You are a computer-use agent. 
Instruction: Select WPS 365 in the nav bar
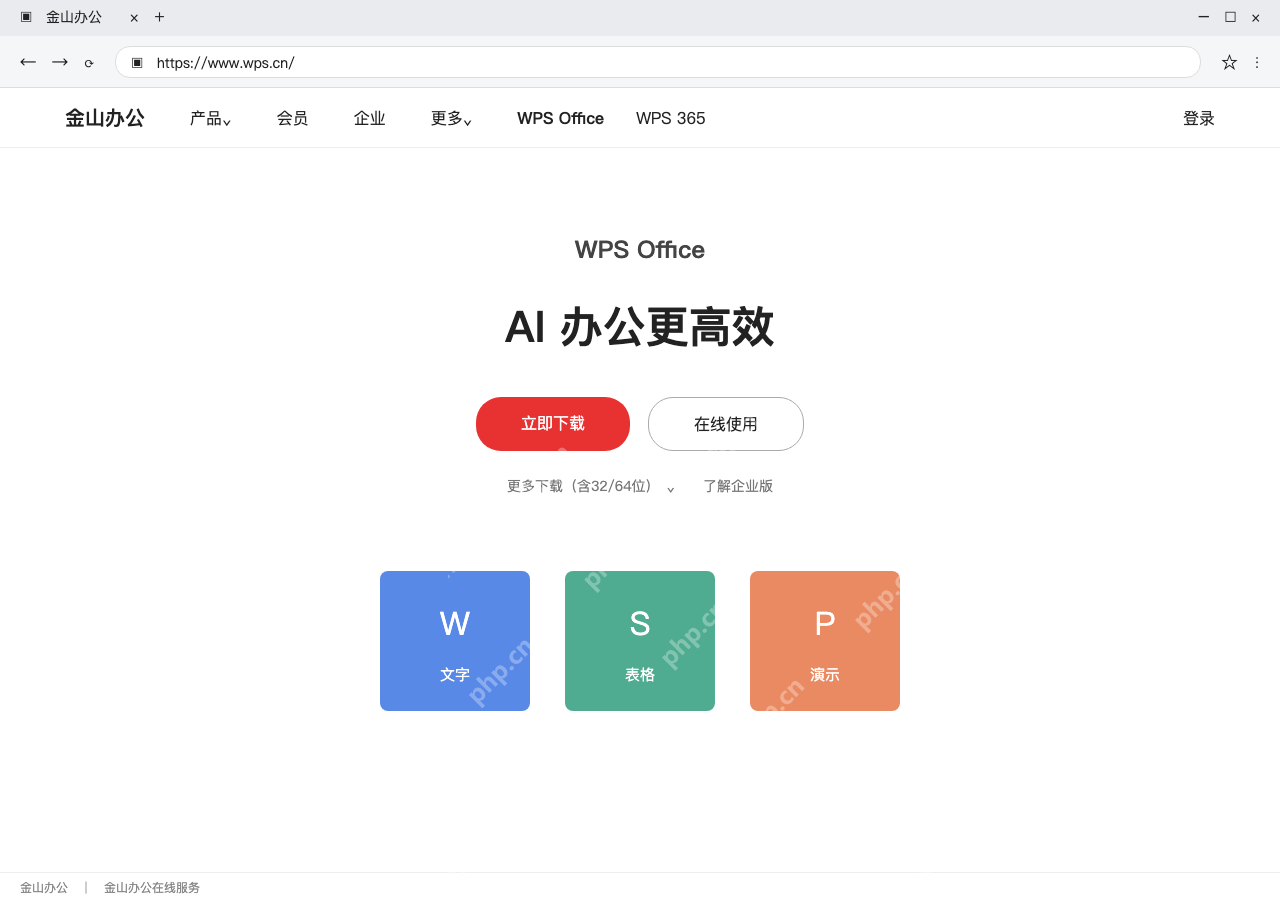(x=670, y=118)
